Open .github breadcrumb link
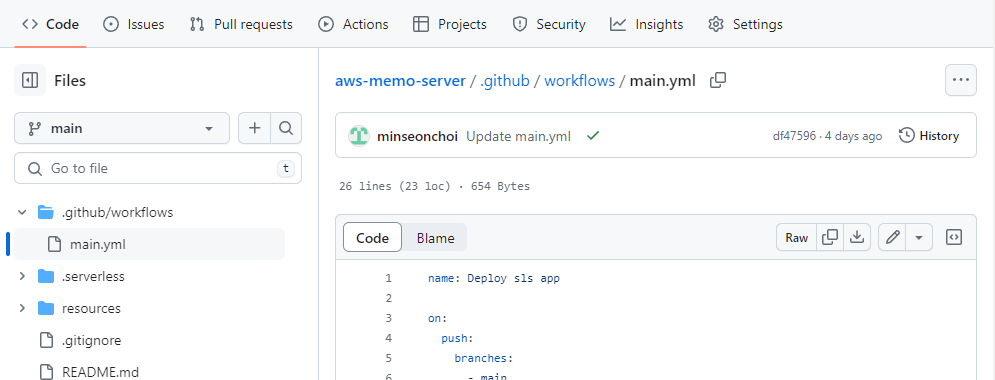 pos(504,81)
